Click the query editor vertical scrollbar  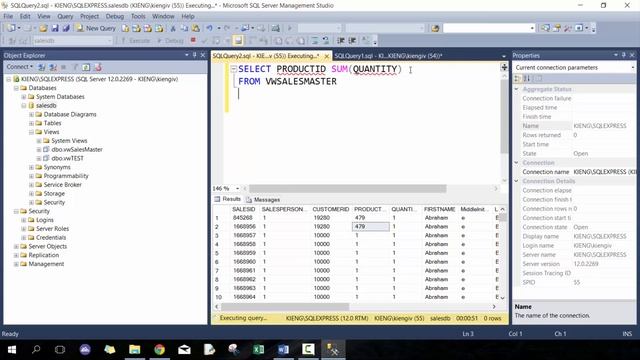click(504, 116)
